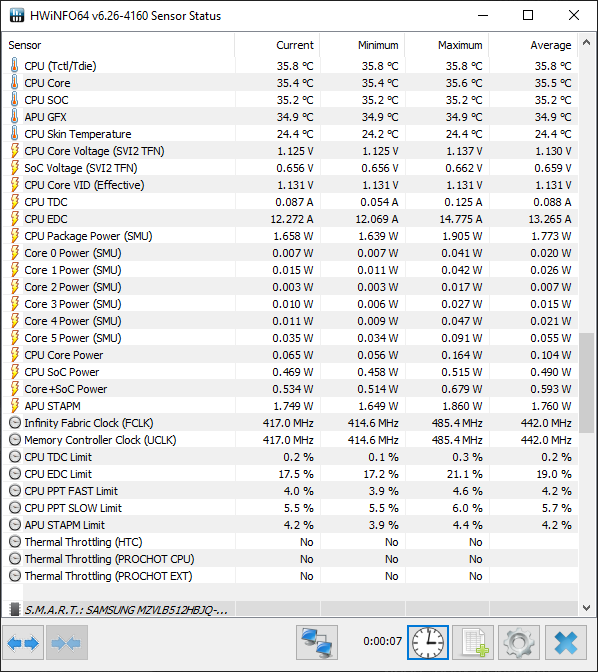Viewport: 598px width, 672px height.
Task: Start logging with the sheet plus icon
Action: pos(473,642)
